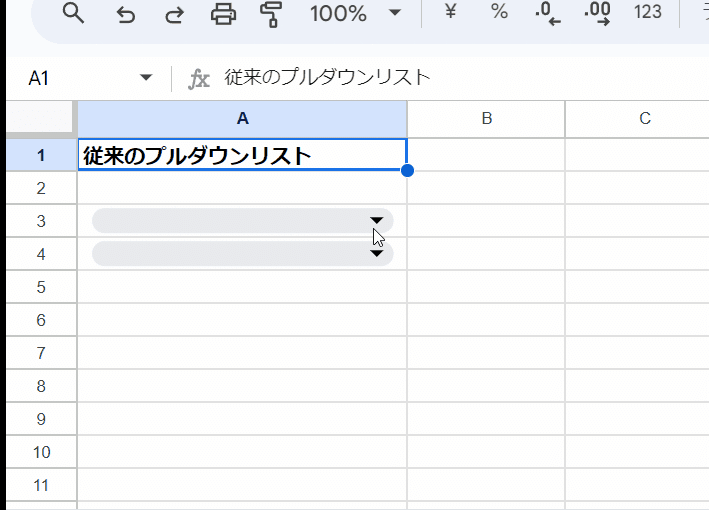Apply percent format
709x510 pixels.
pos(499,11)
